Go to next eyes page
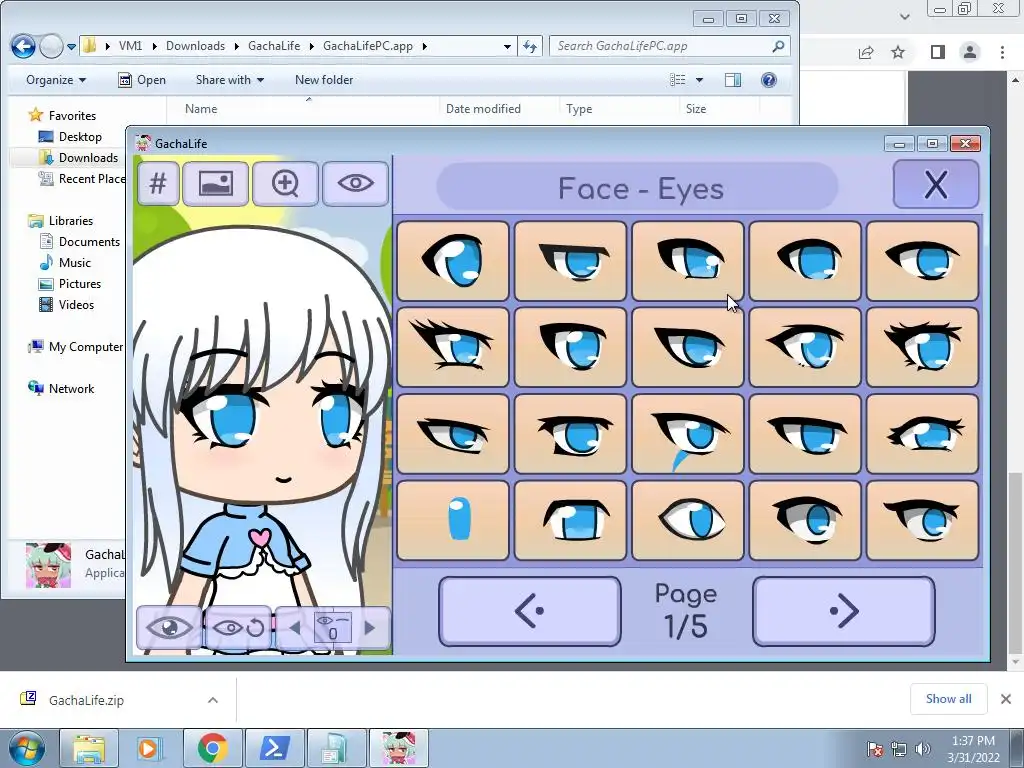 click(843, 611)
